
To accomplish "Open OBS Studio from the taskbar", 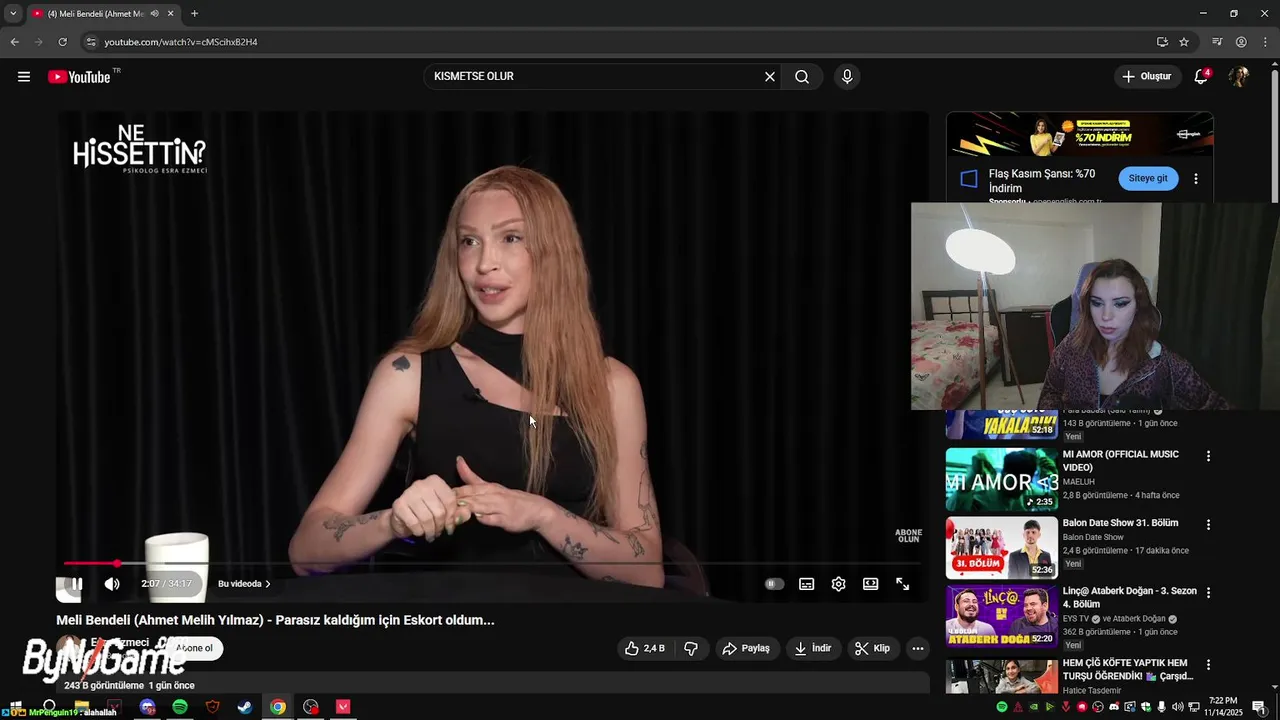I will (311, 707).
